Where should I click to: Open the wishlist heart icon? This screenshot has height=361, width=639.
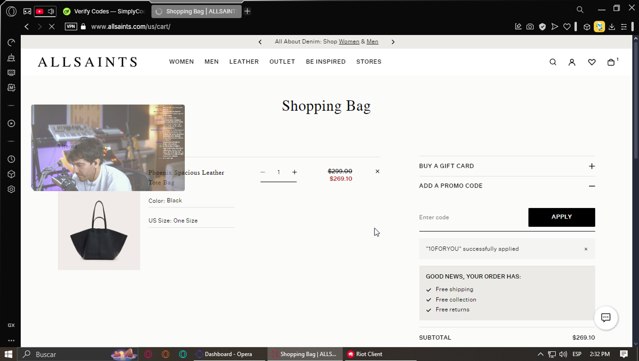click(x=592, y=62)
